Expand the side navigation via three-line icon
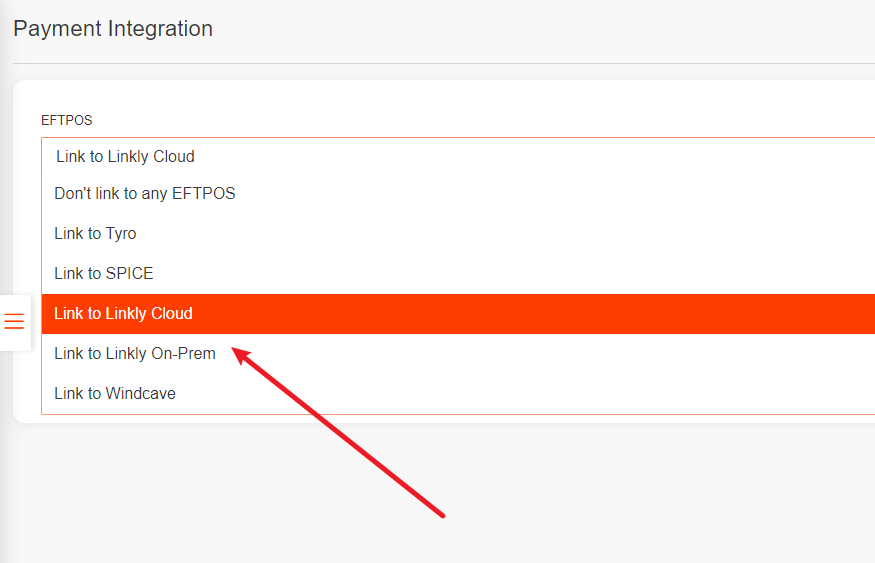 14,321
